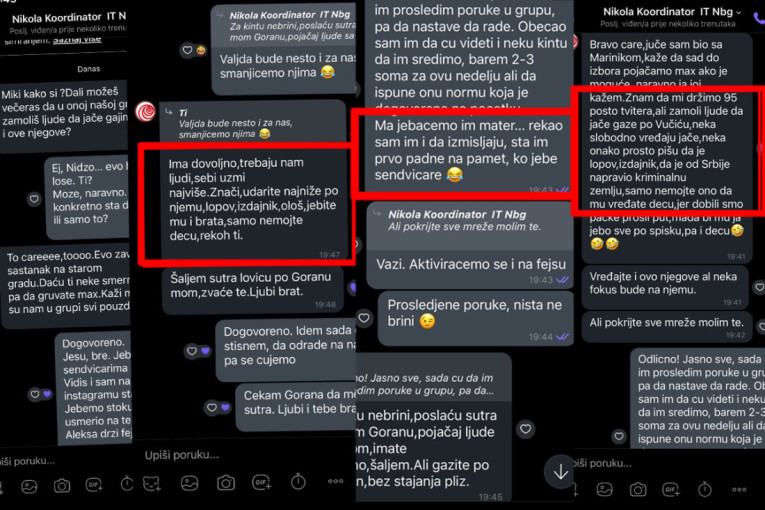Open GIF picker in the toolbar with the bear sticker
This screenshot has height=510, width=765.
(262, 483)
